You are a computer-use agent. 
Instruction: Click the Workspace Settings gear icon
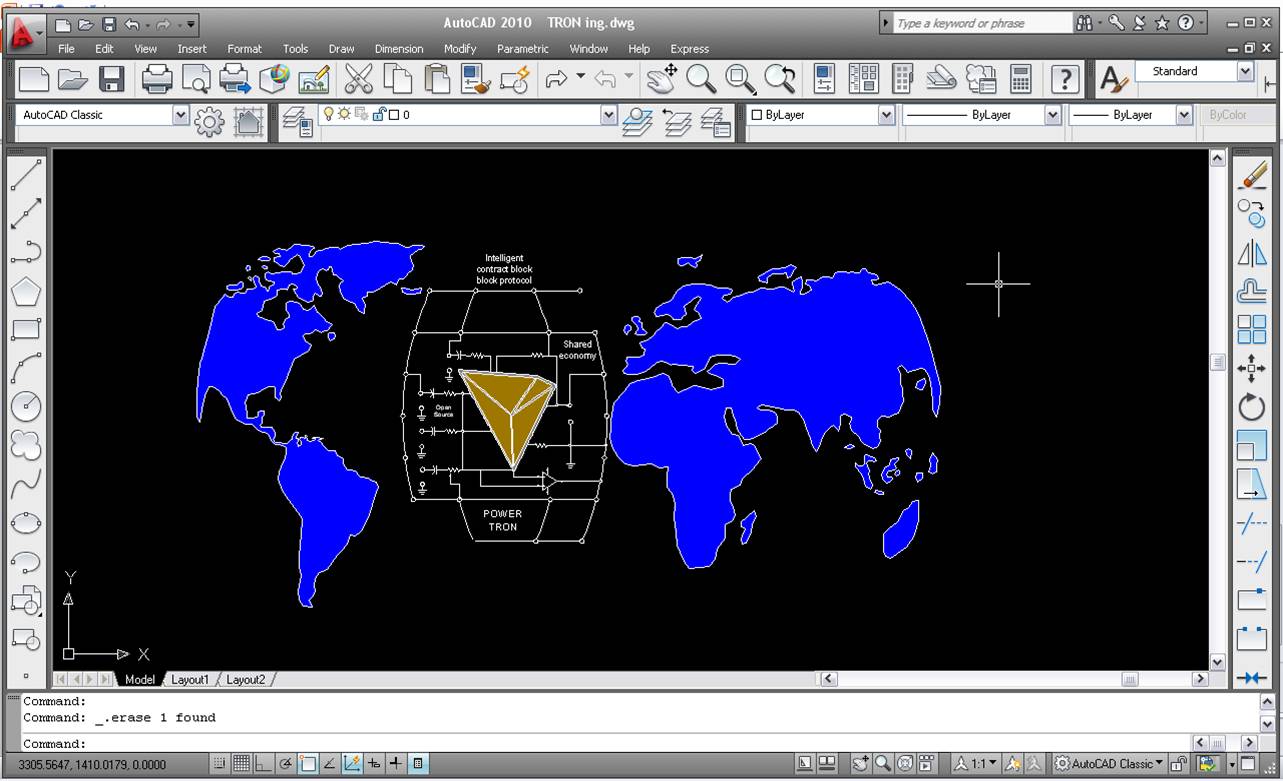[x=209, y=122]
